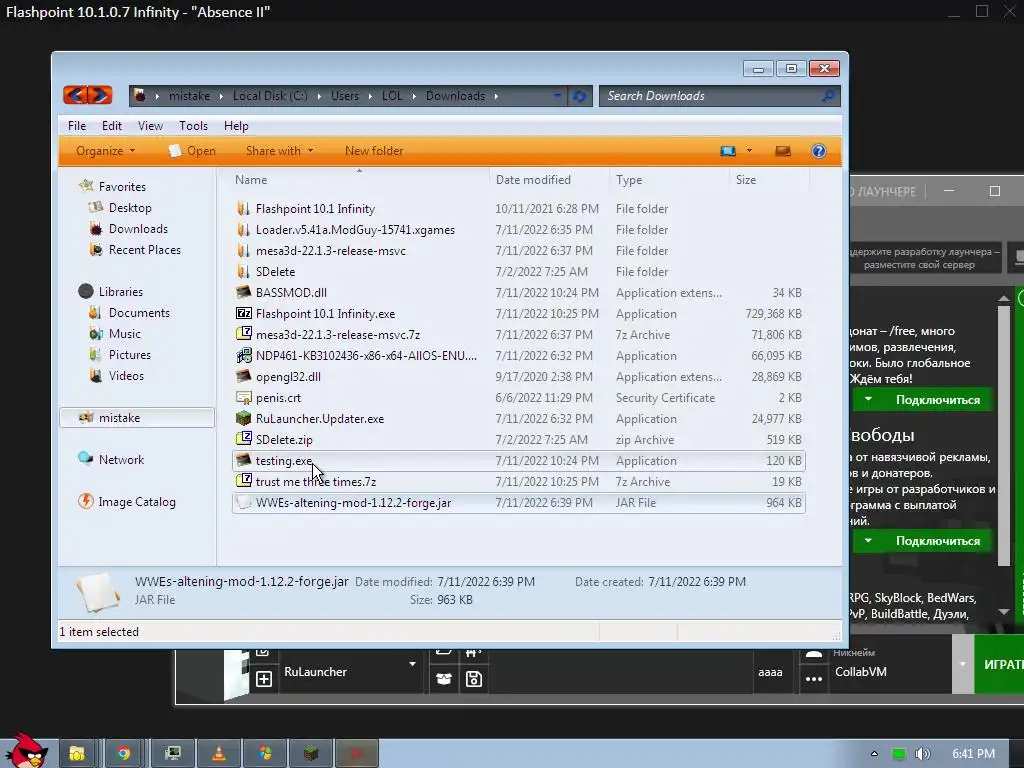Click the green ИГРАТЬ play button
The height and width of the screenshot is (768, 1024).
click(x=999, y=664)
